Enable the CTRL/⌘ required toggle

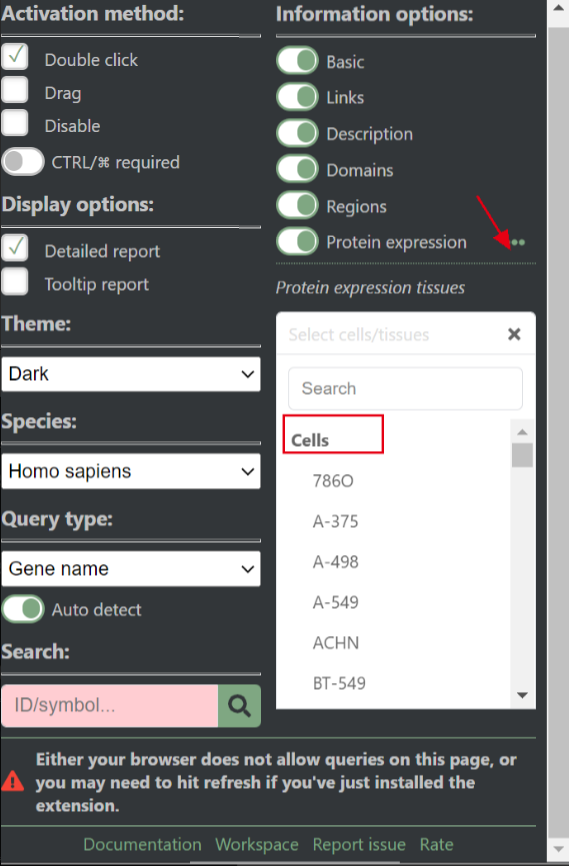[x=23, y=162]
